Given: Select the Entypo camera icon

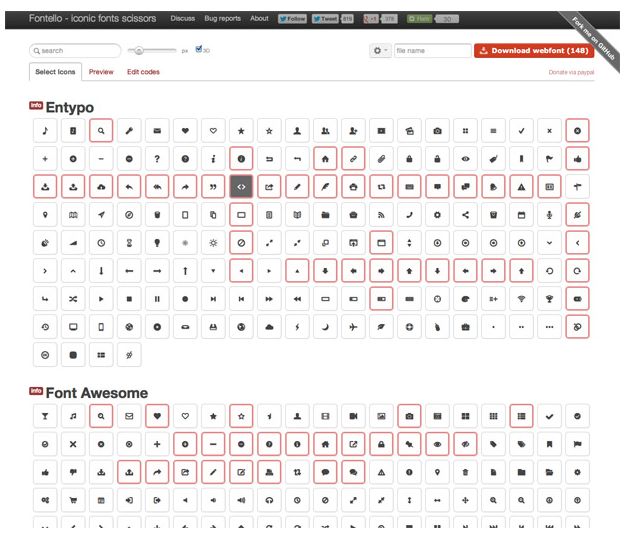Looking at the screenshot, I should coord(437,131).
